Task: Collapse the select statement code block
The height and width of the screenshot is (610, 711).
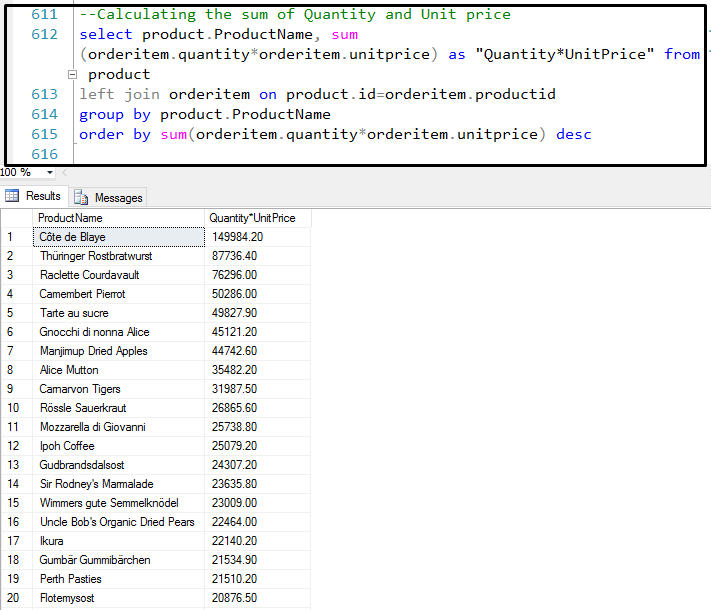Action: point(72,74)
